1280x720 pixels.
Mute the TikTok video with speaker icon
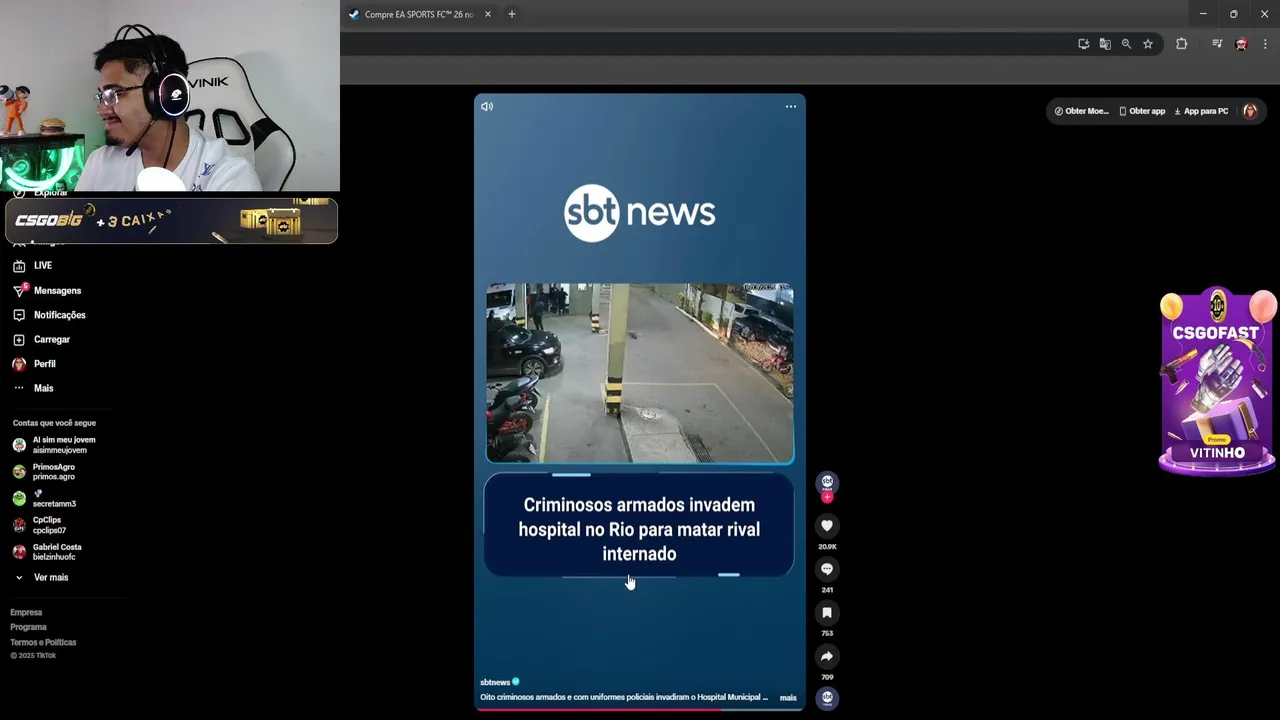point(487,106)
